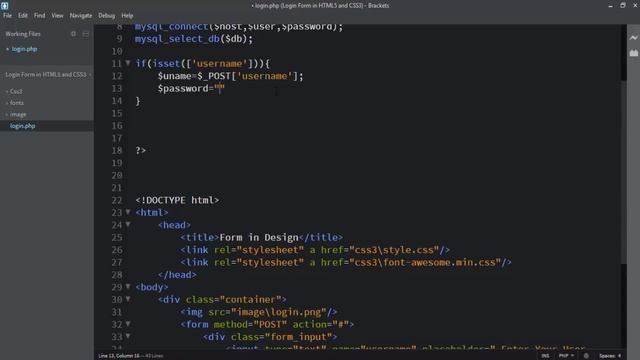The height and width of the screenshot is (360, 640).
Task: Open the PHP language dropdown in status bar
Action: [x=566, y=356]
